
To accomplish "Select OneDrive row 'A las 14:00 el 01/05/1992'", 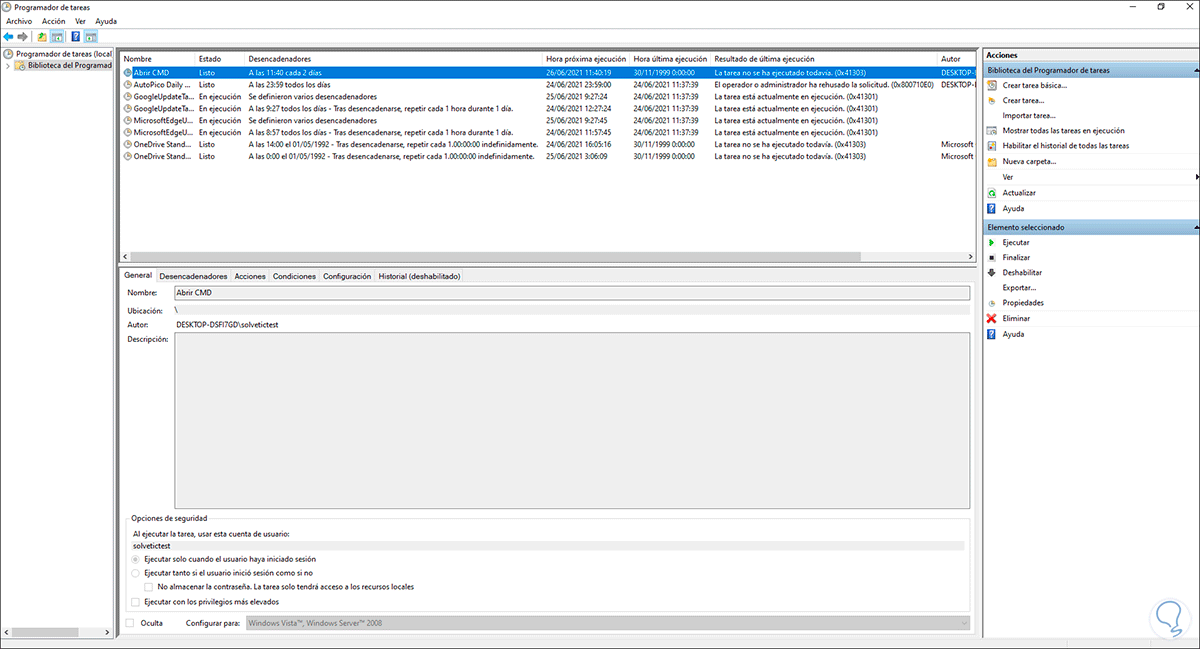I will (549, 144).
